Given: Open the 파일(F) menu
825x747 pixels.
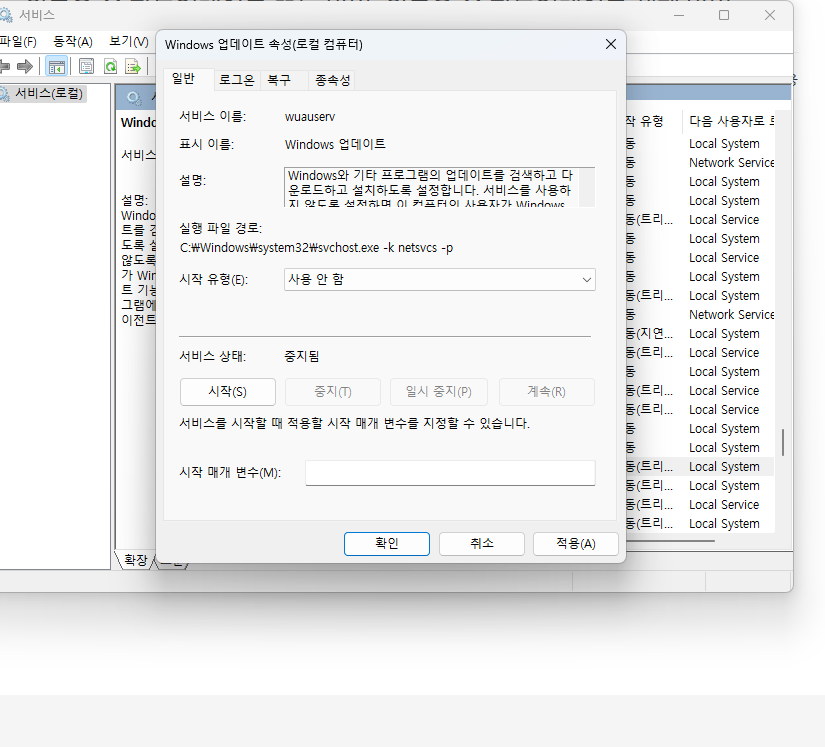Looking at the screenshot, I should click(18, 42).
